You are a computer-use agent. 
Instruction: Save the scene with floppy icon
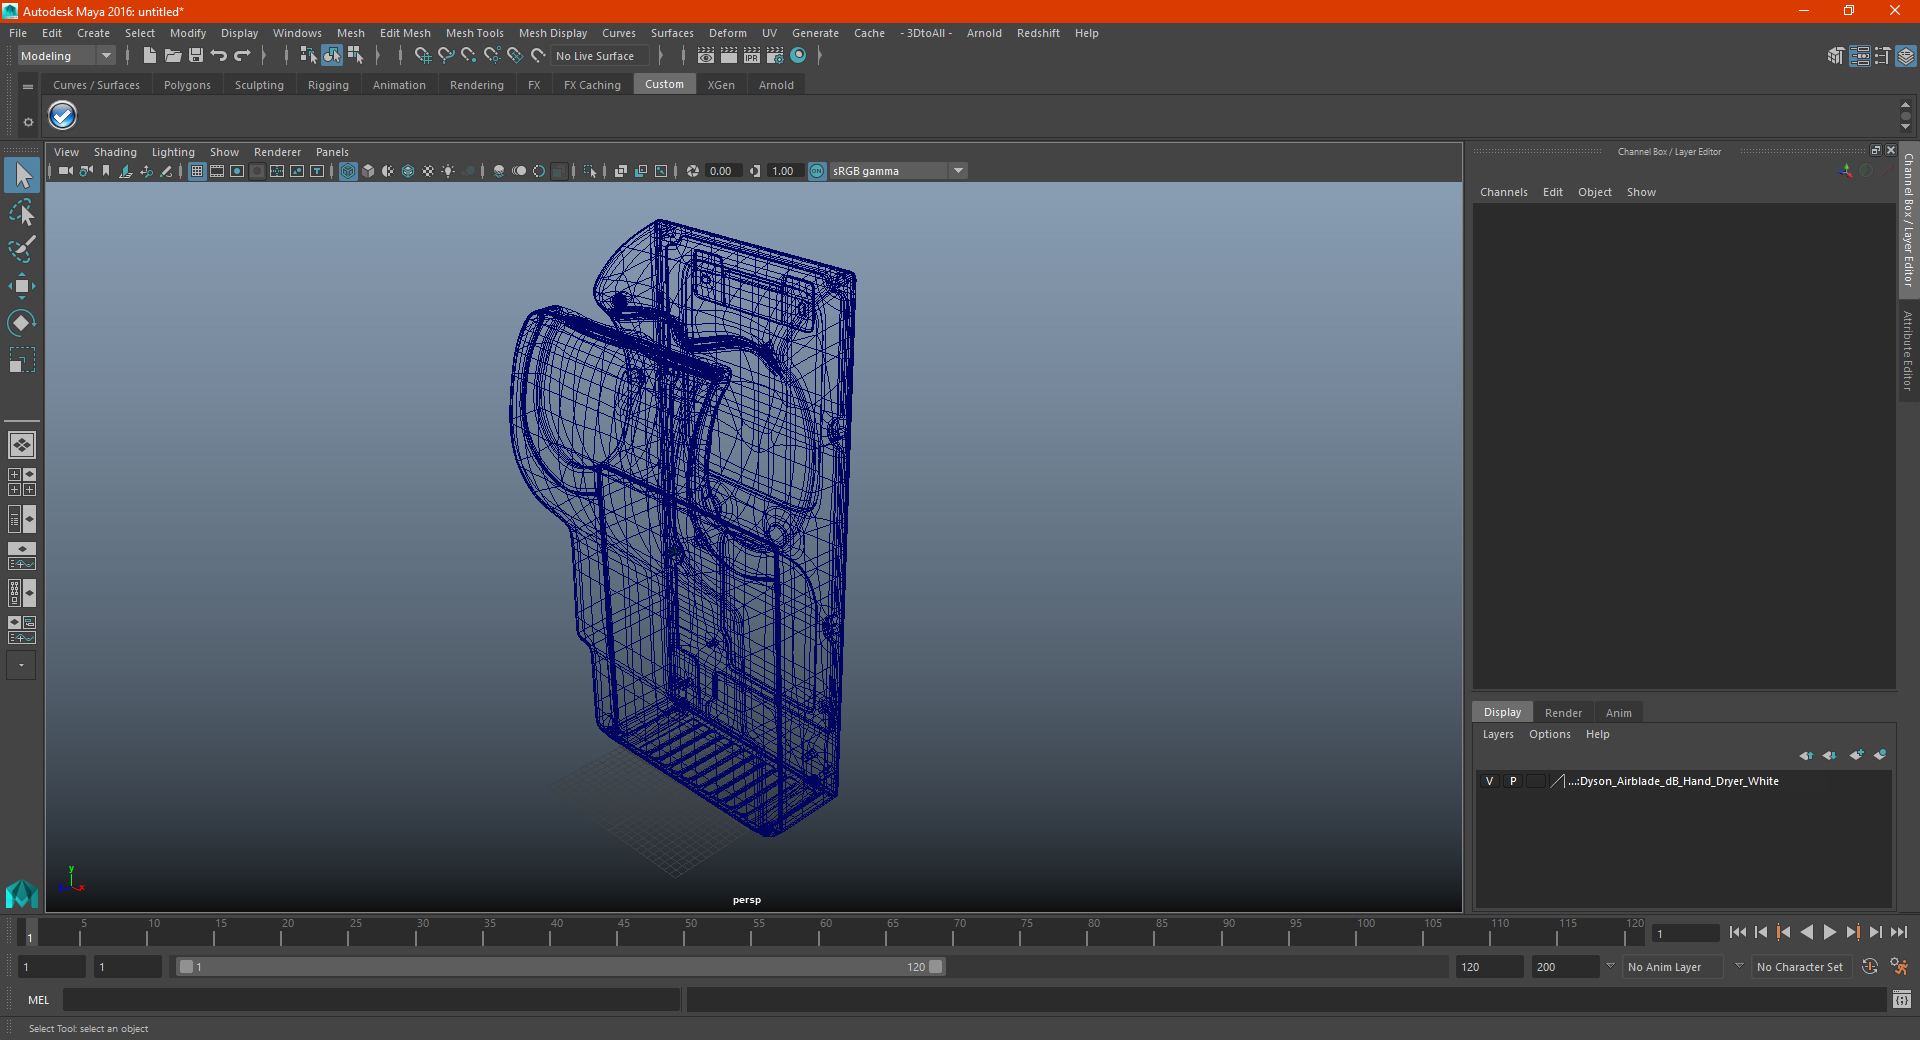click(x=196, y=56)
